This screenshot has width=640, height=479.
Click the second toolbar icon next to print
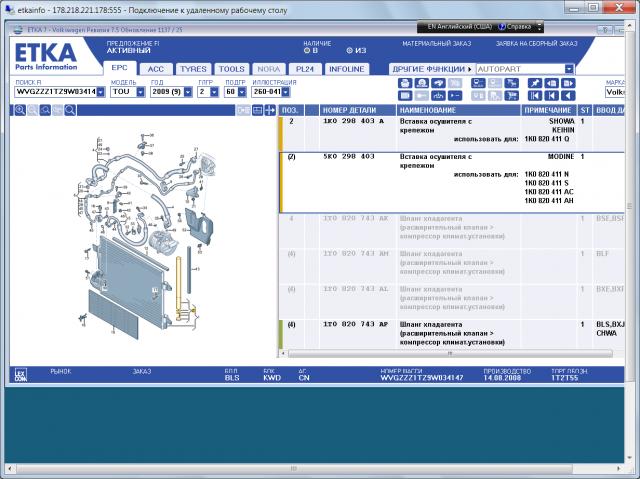click(x=421, y=83)
